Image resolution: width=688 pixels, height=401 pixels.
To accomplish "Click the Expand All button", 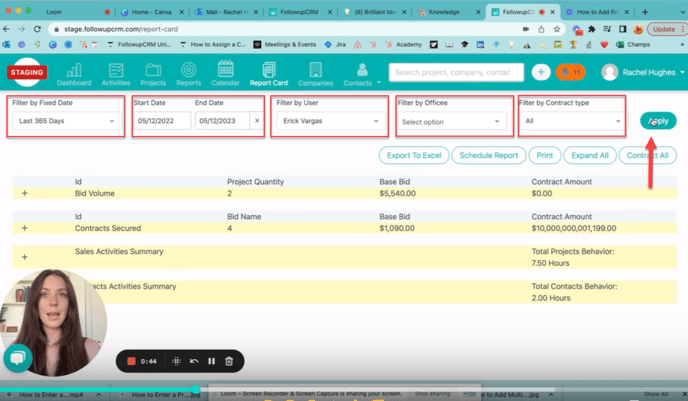I will pyautogui.click(x=590, y=155).
